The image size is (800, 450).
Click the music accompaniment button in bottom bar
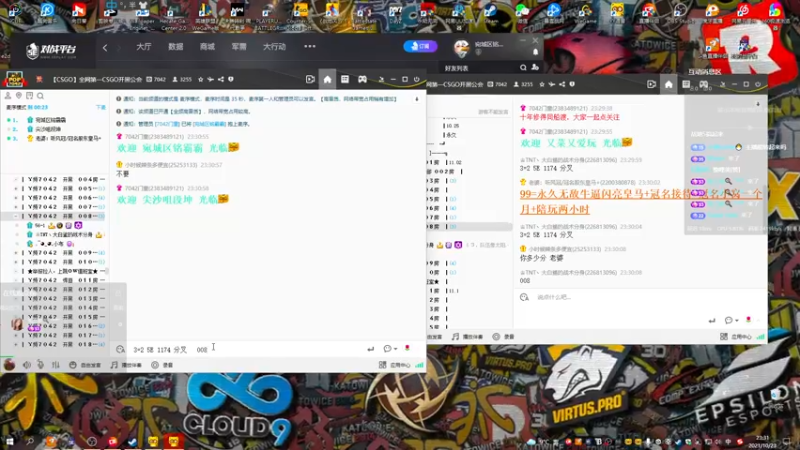tap(127, 365)
